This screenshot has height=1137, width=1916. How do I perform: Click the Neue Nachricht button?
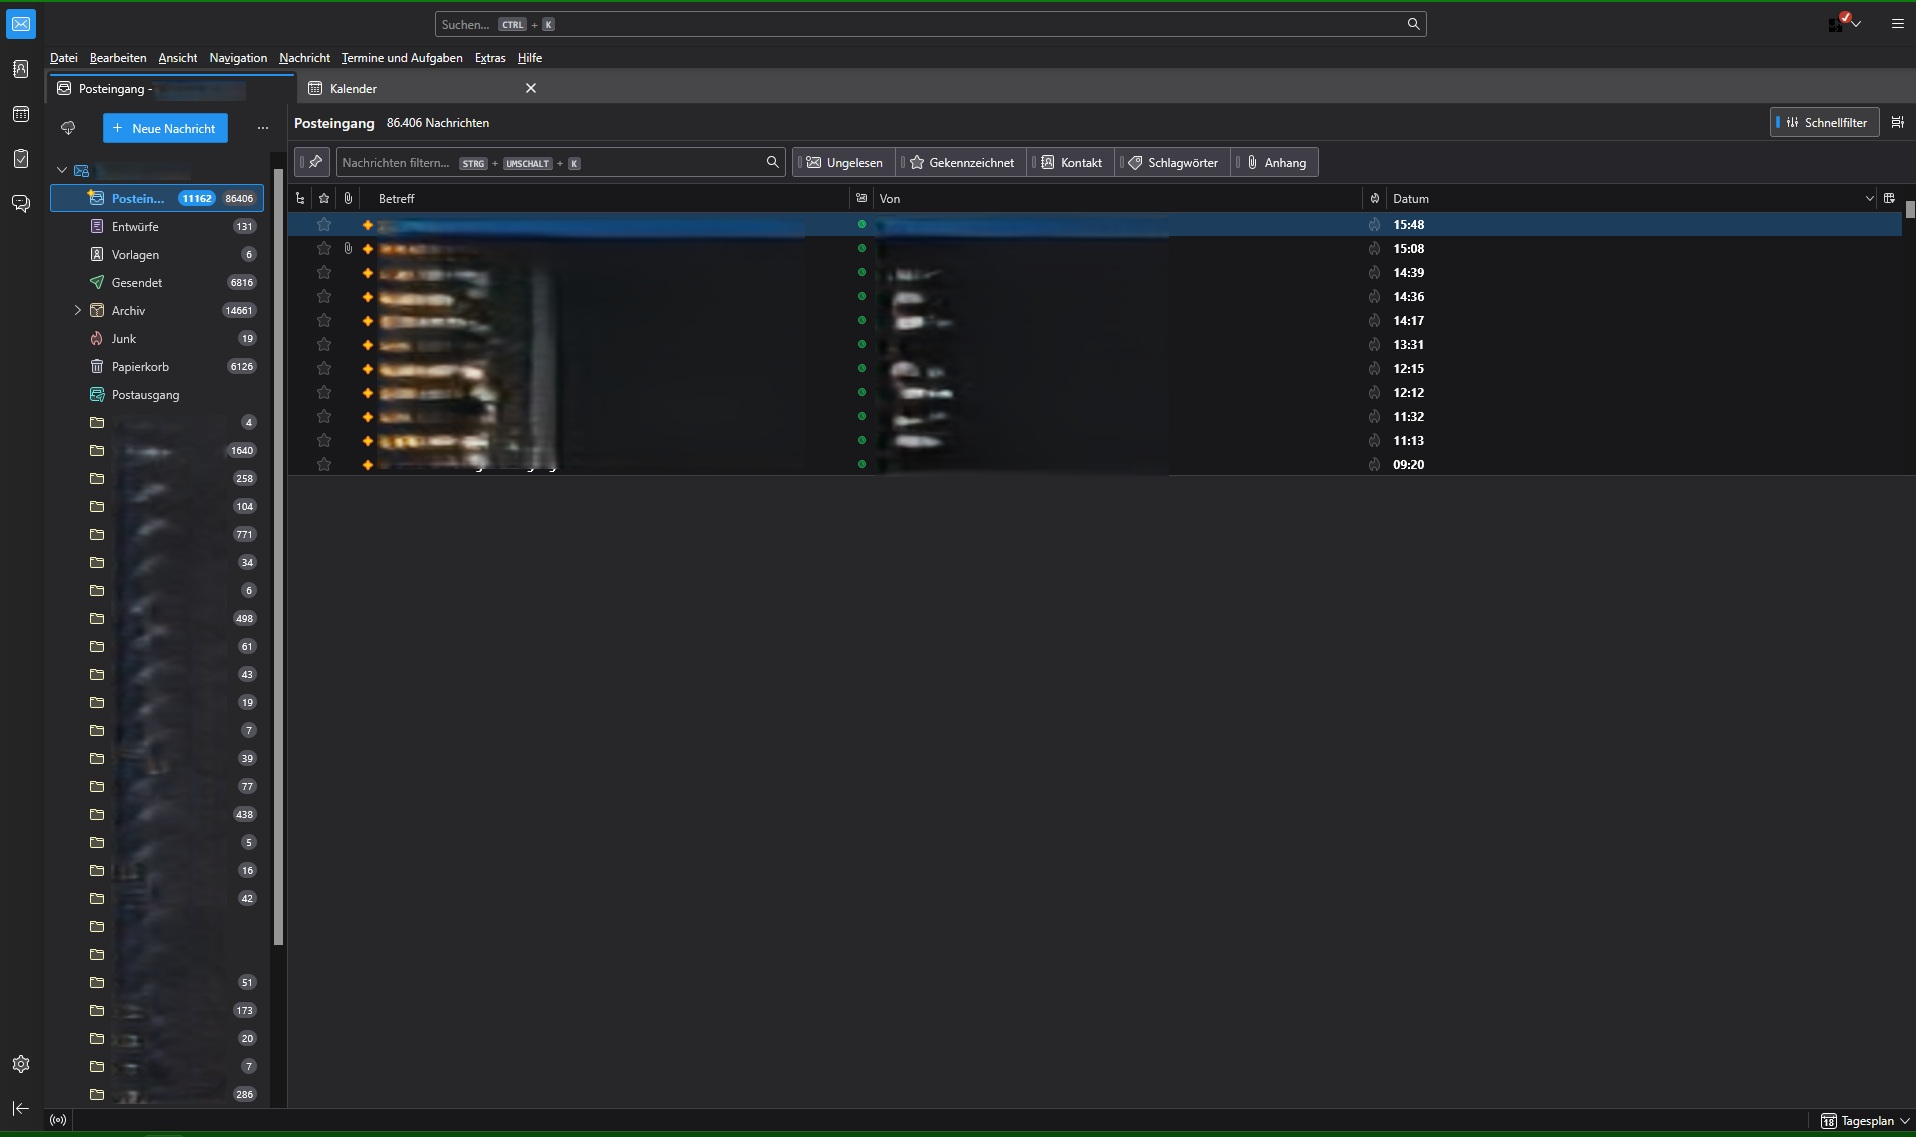pyautogui.click(x=165, y=128)
